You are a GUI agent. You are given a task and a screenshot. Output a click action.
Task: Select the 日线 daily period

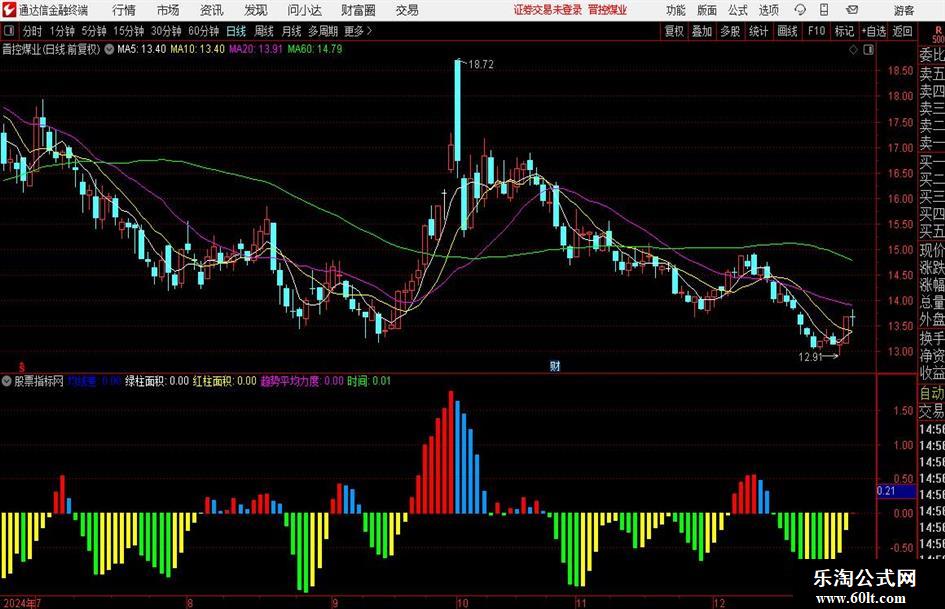click(236, 31)
